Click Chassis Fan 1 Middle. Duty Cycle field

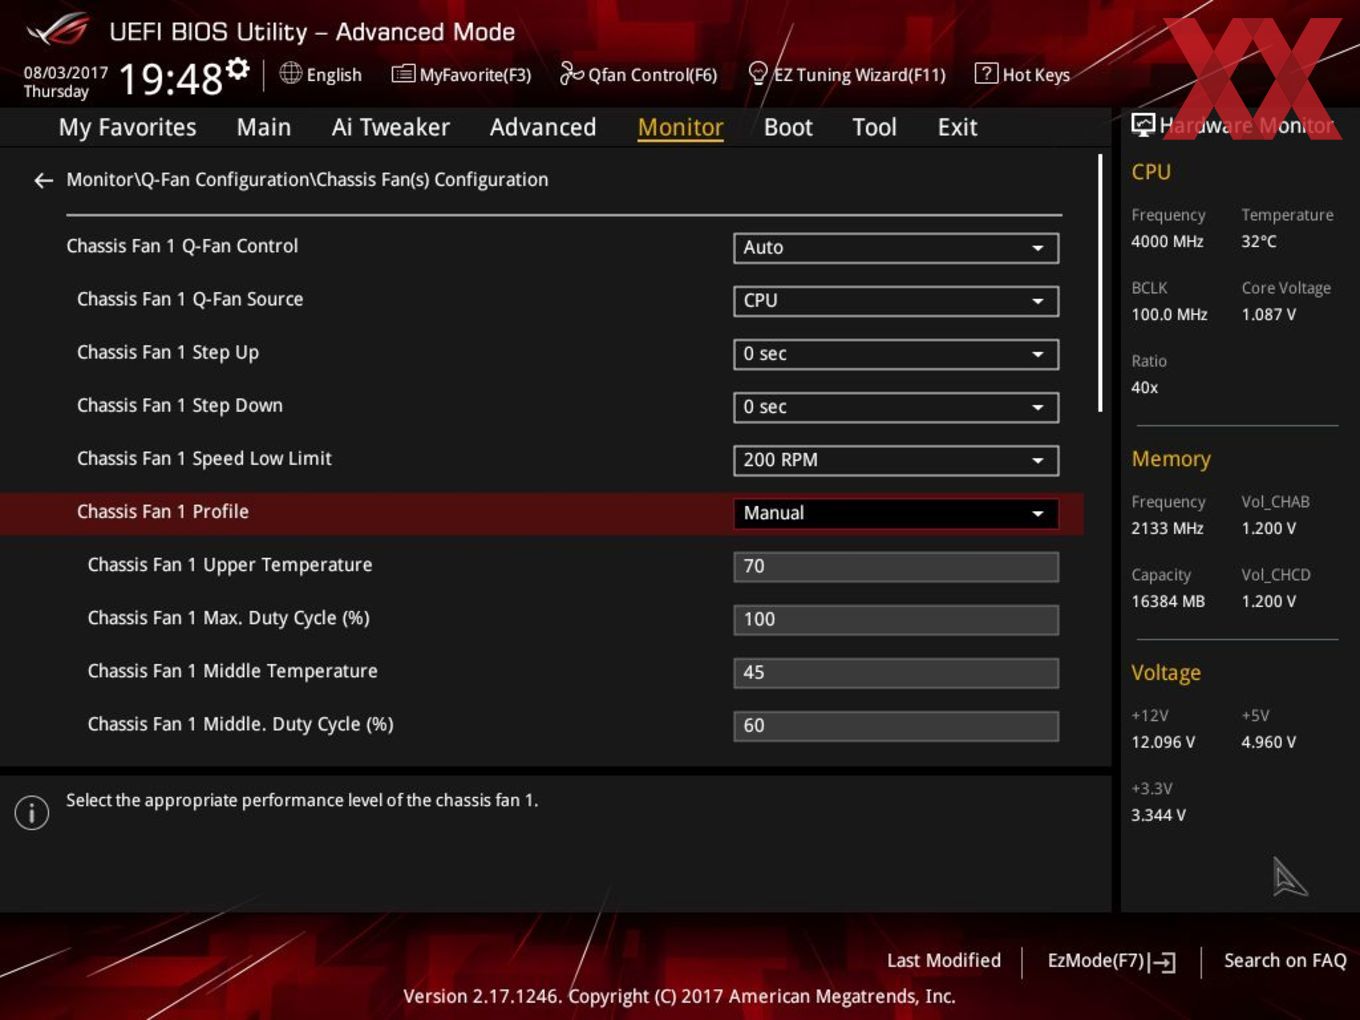click(x=896, y=725)
